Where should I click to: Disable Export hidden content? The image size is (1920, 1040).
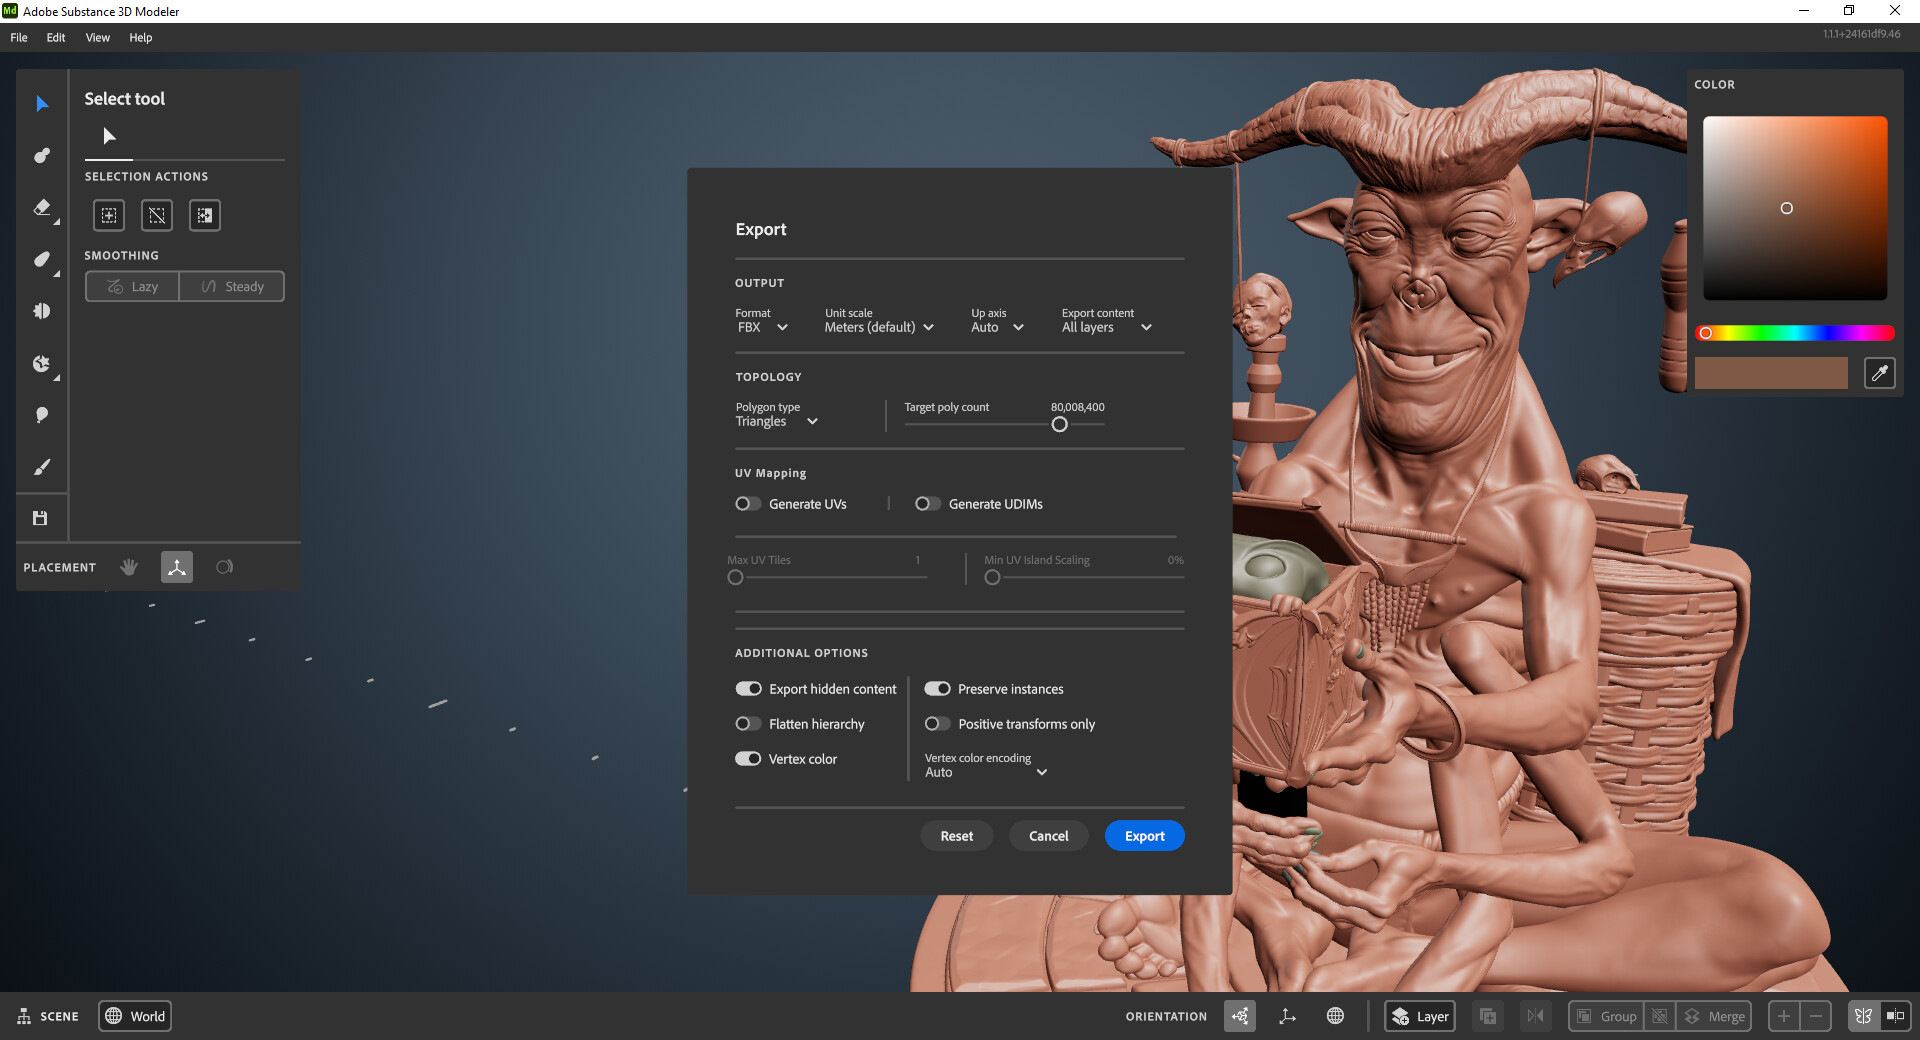748,688
